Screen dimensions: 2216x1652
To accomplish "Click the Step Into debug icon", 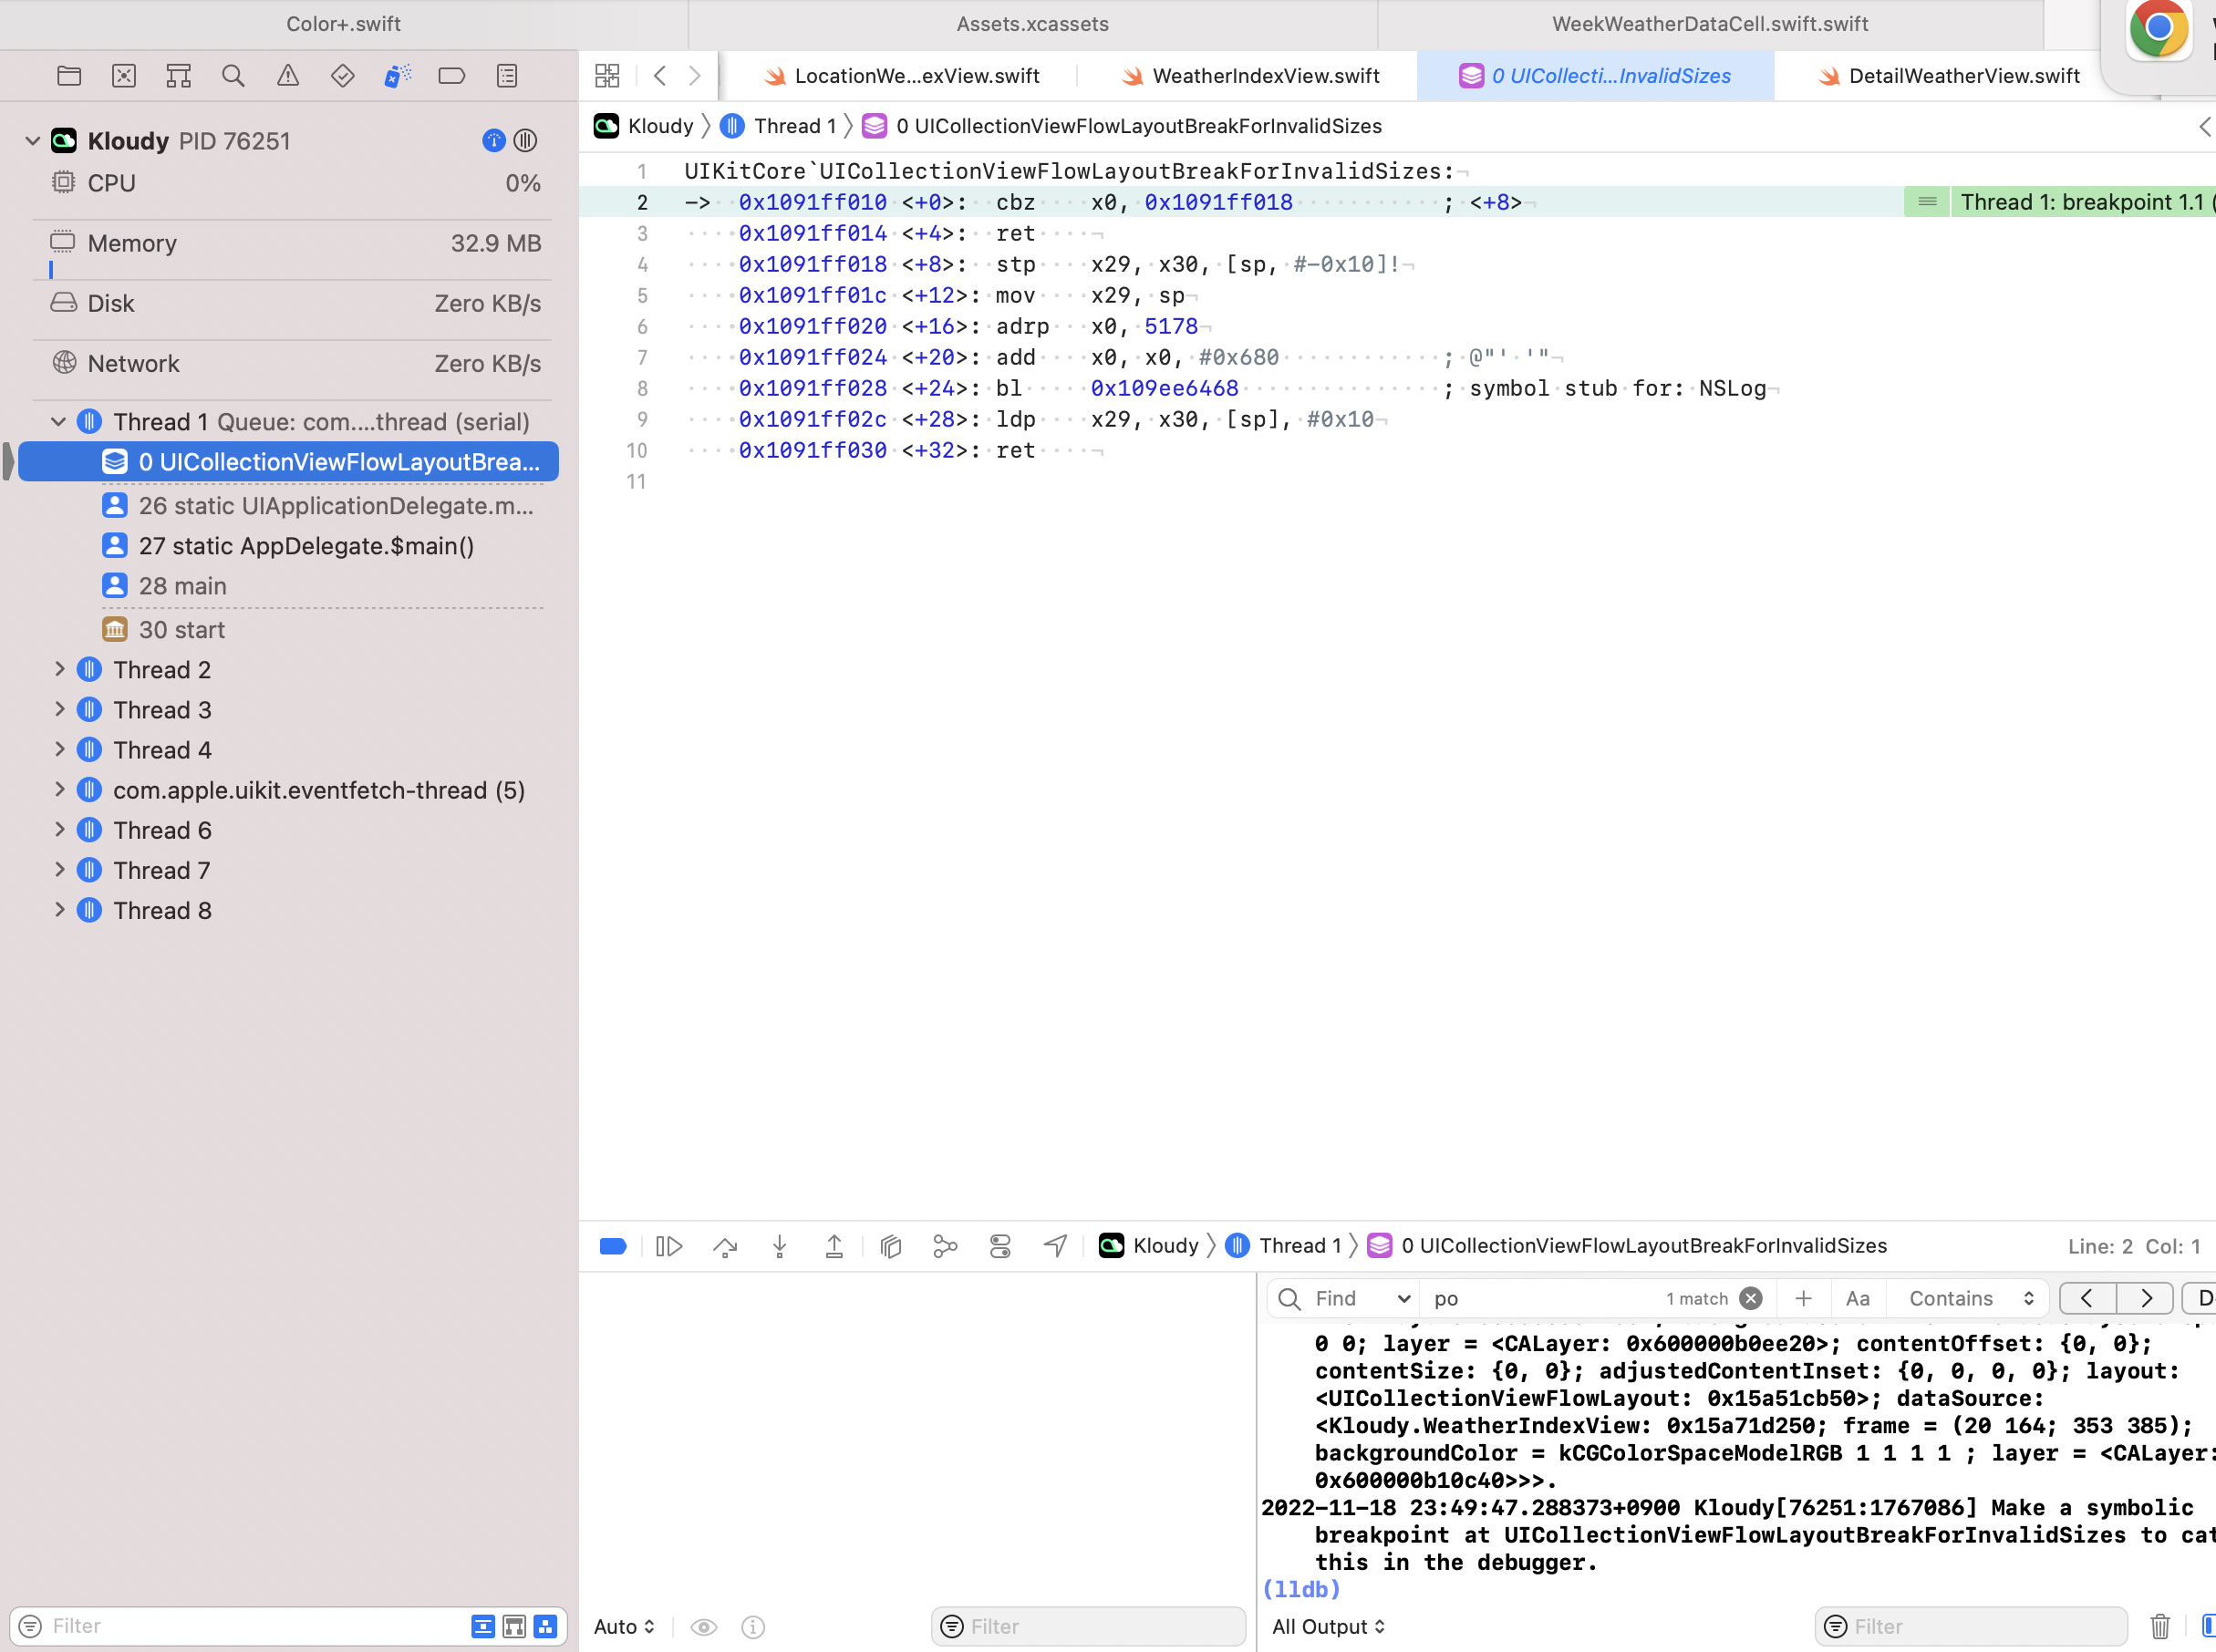I will click(780, 1246).
